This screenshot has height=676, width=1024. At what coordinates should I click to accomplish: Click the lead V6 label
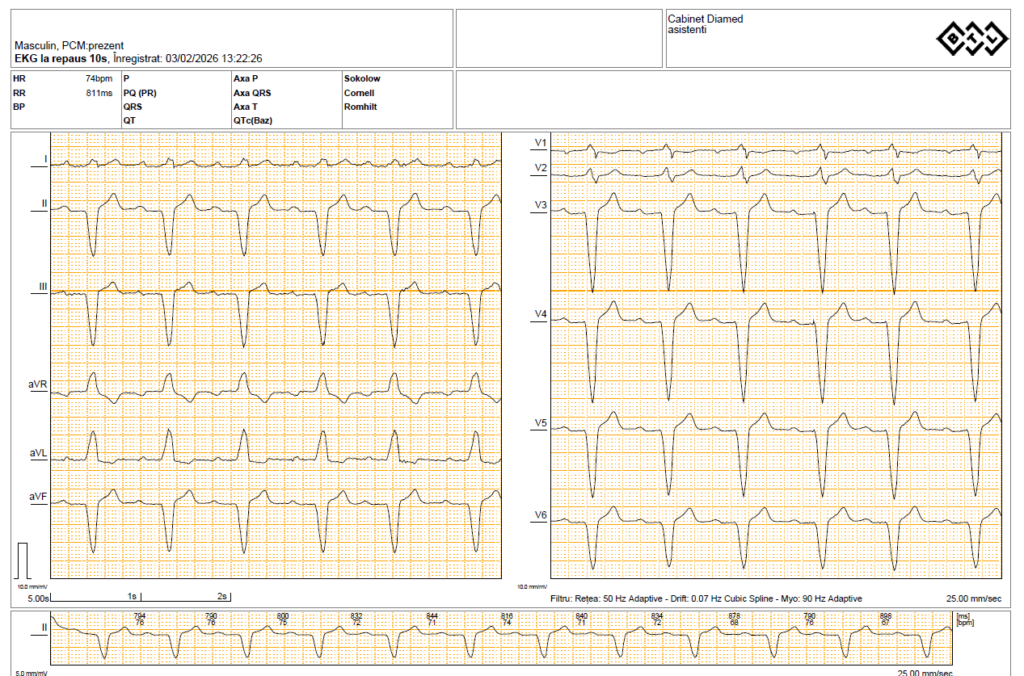[541, 515]
